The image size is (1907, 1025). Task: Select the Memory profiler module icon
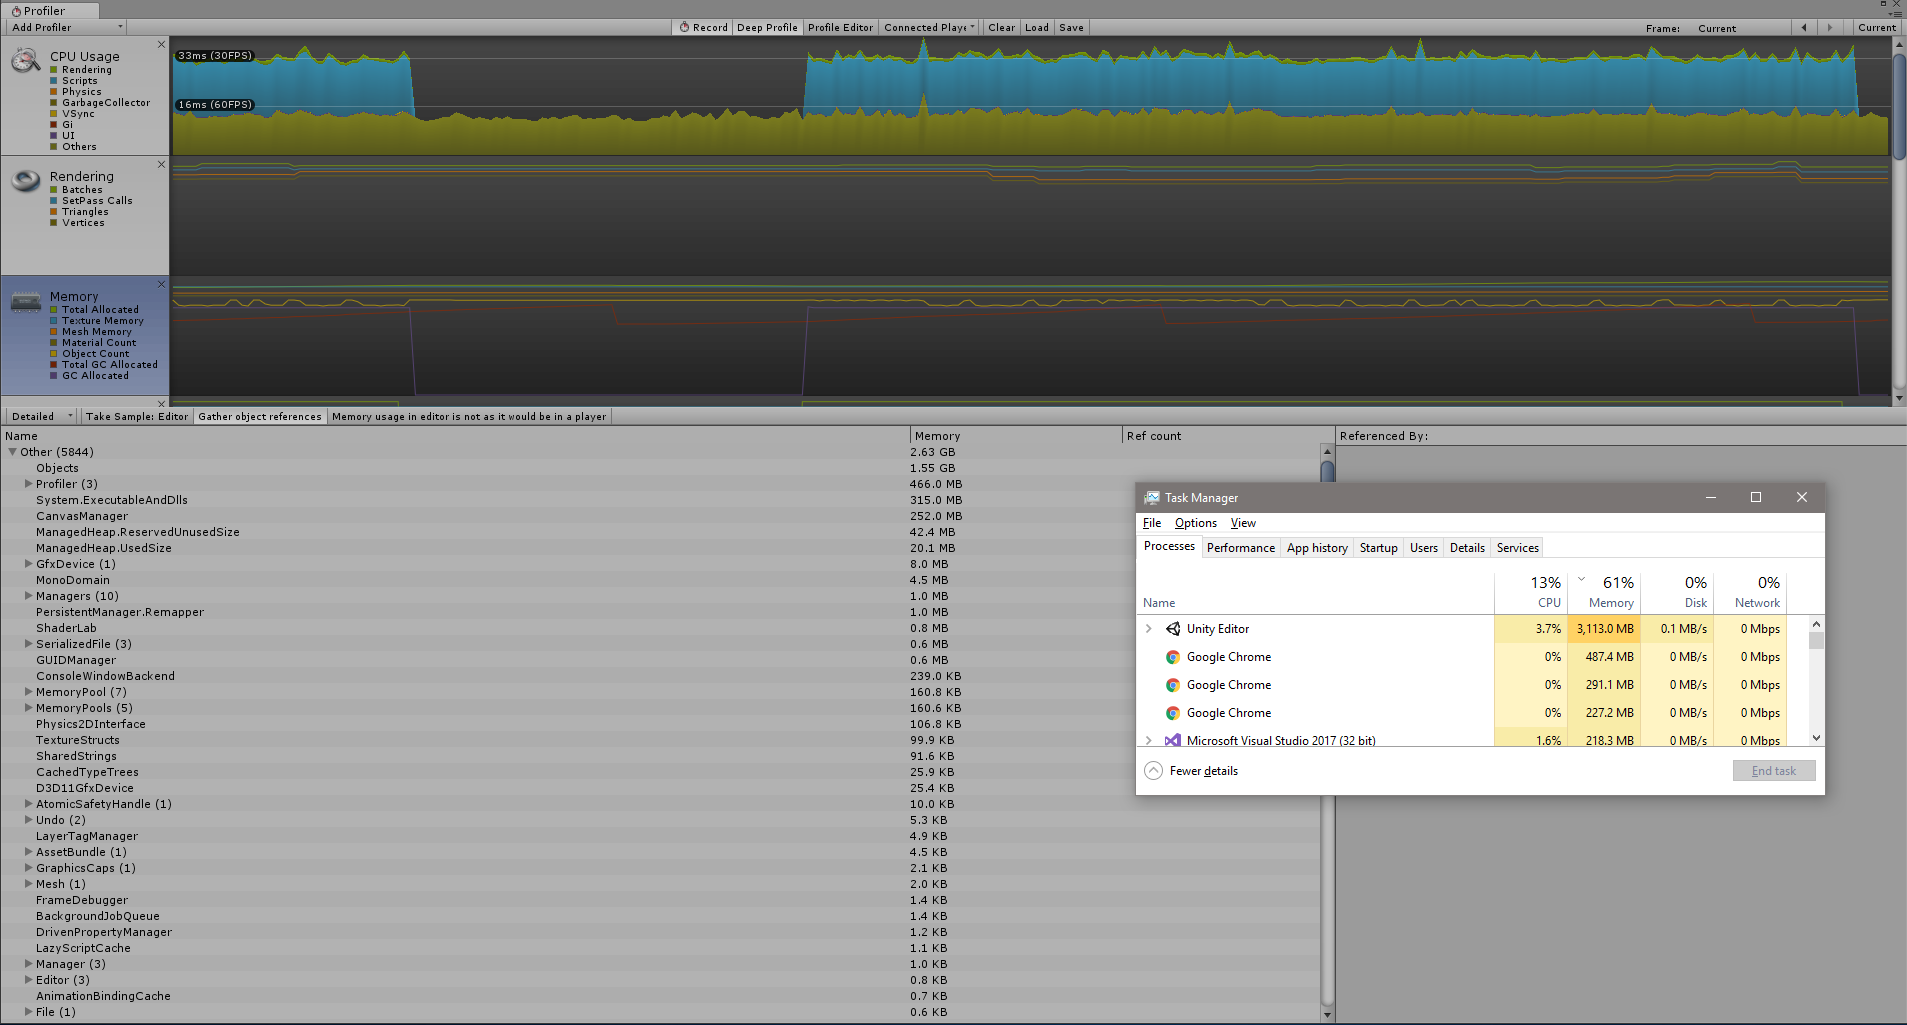(x=26, y=302)
